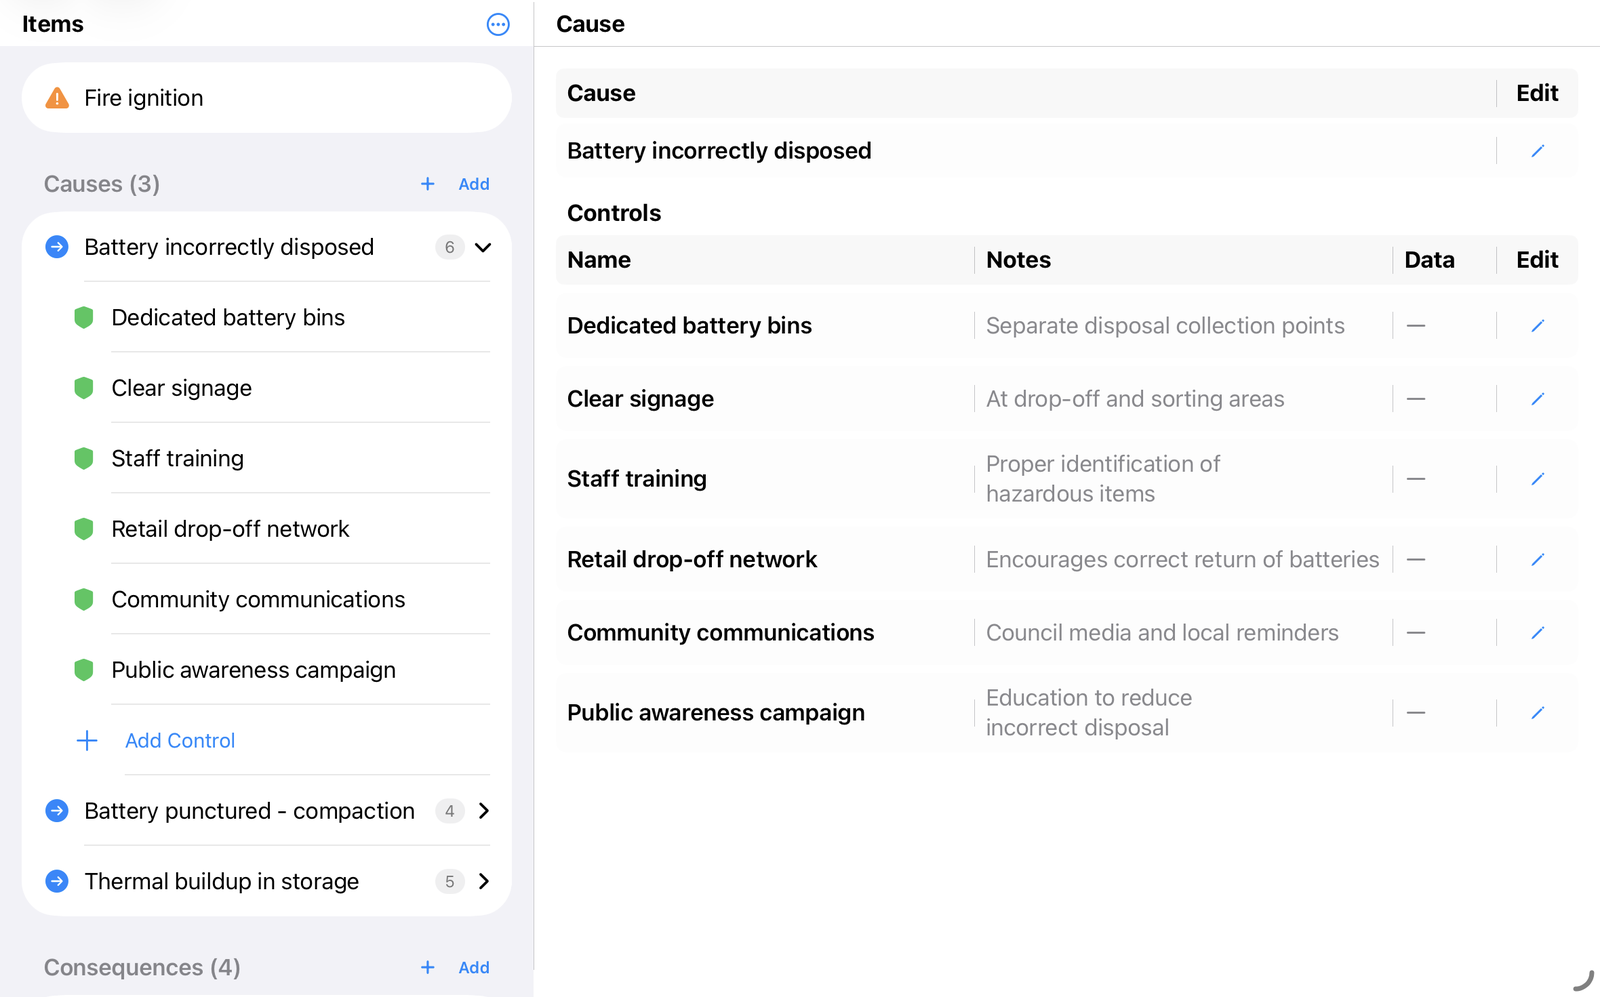The height and width of the screenshot is (997, 1600).
Task: Click the shield icon beside Retail drop-off network
Action: point(84,529)
